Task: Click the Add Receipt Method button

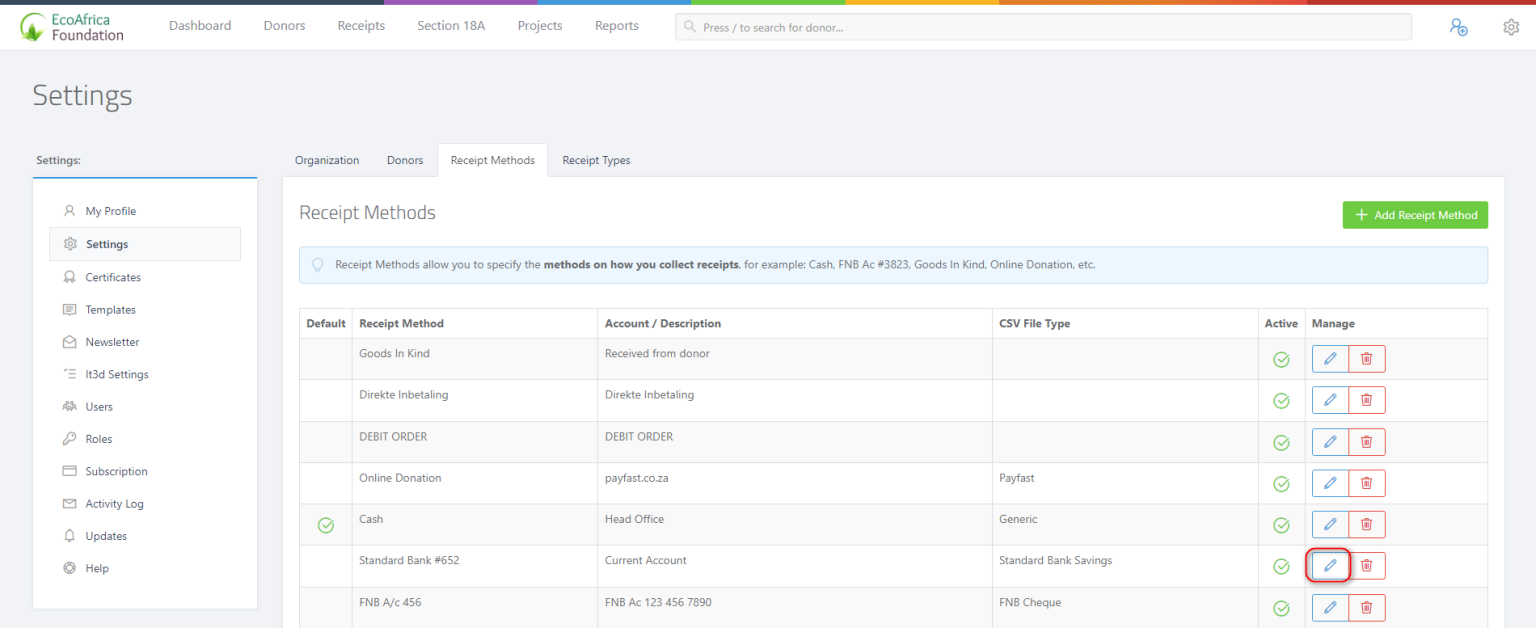Action: click(x=1415, y=214)
